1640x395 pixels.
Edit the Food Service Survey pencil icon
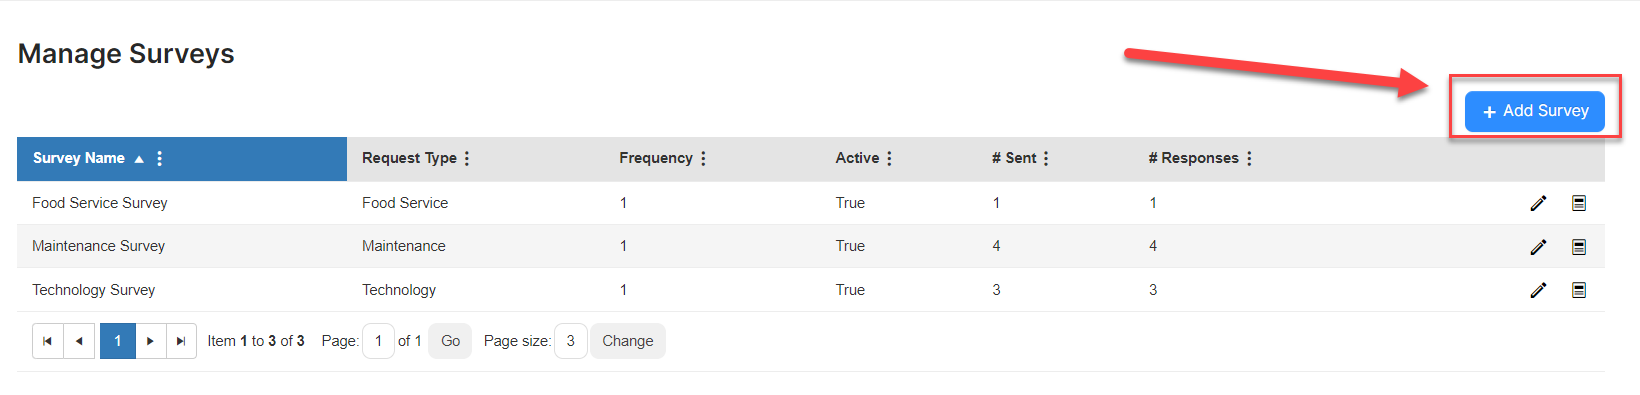(1538, 203)
